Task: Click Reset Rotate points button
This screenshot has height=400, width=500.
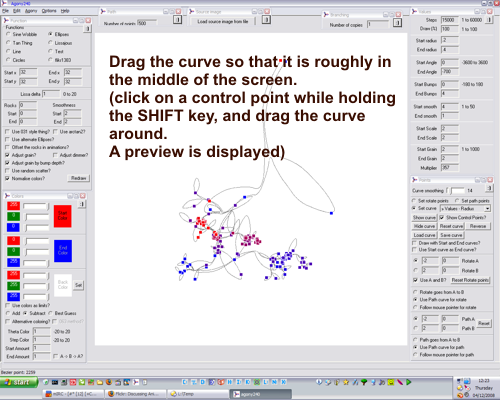Action: coord(470,280)
